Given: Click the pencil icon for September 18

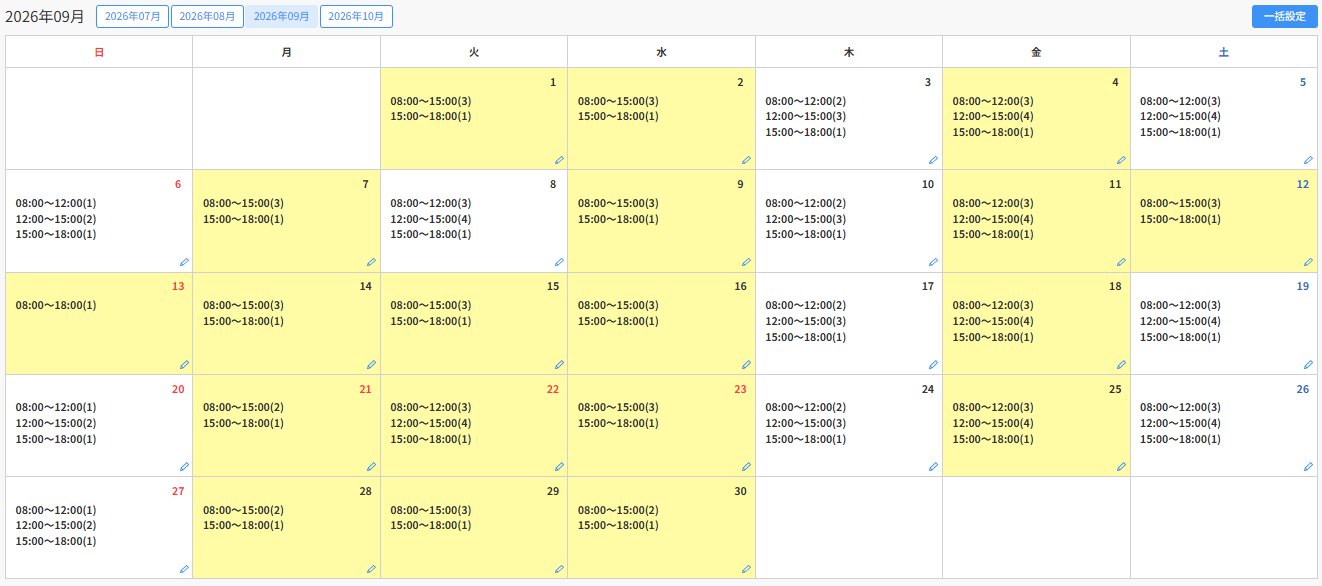Looking at the screenshot, I should coord(1121,365).
